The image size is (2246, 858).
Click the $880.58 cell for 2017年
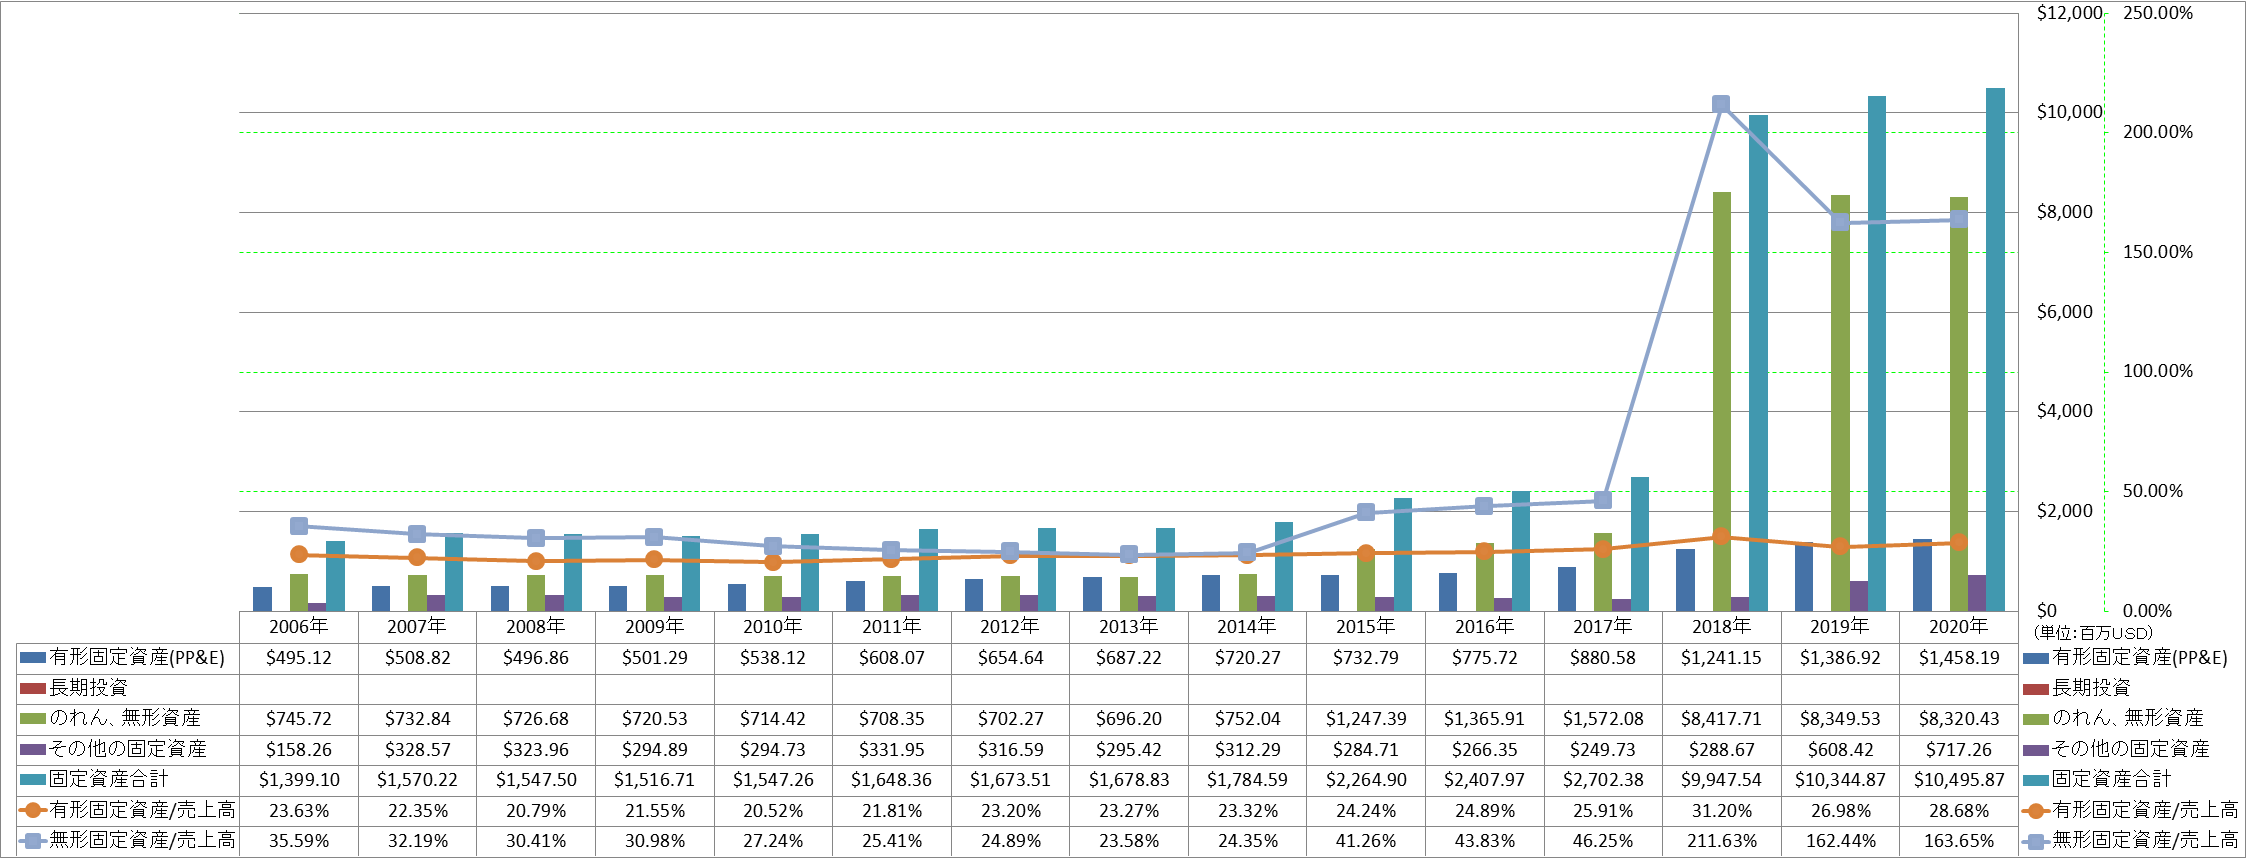1603,658
